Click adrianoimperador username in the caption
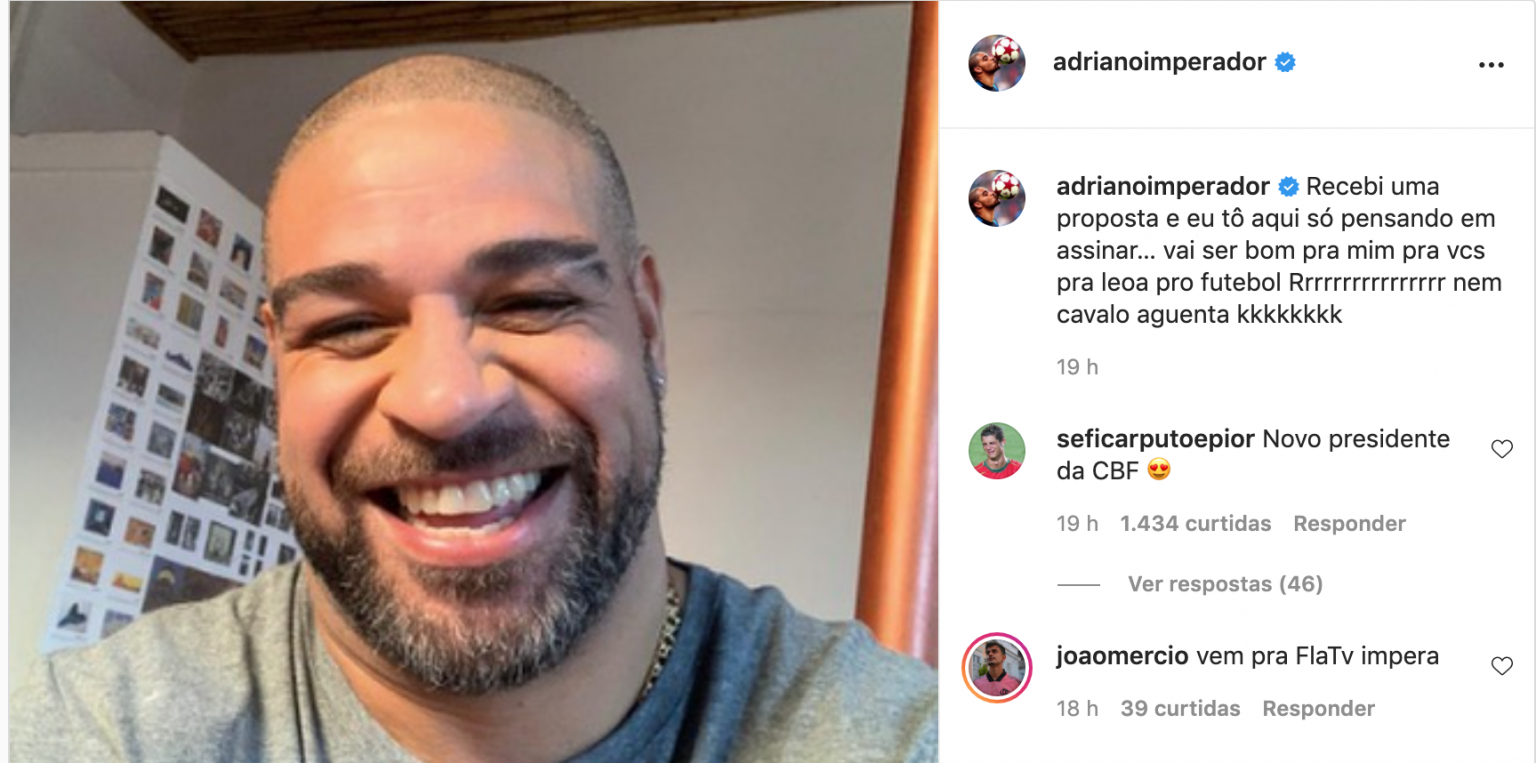This screenshot has width=1536, height=763. (1163, 187)
